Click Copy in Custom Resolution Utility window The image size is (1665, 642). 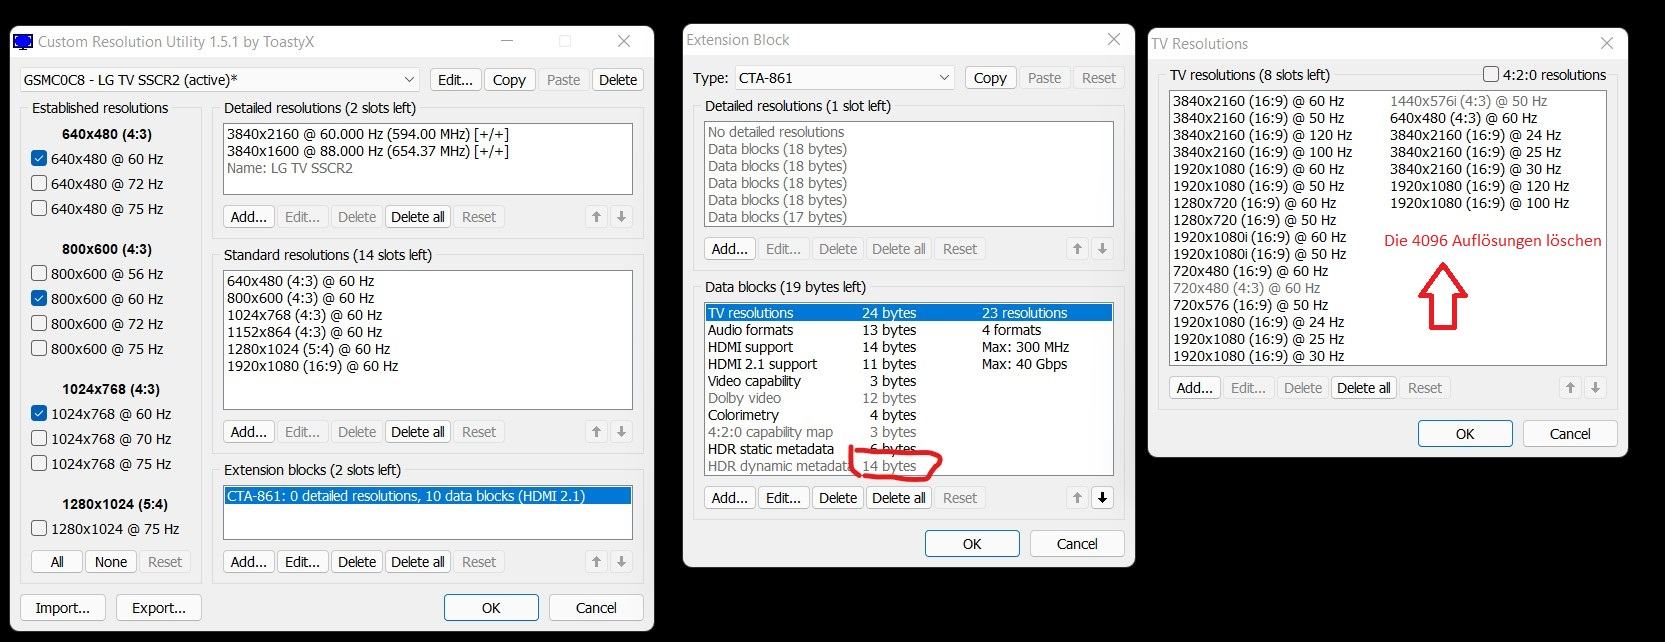509,80
